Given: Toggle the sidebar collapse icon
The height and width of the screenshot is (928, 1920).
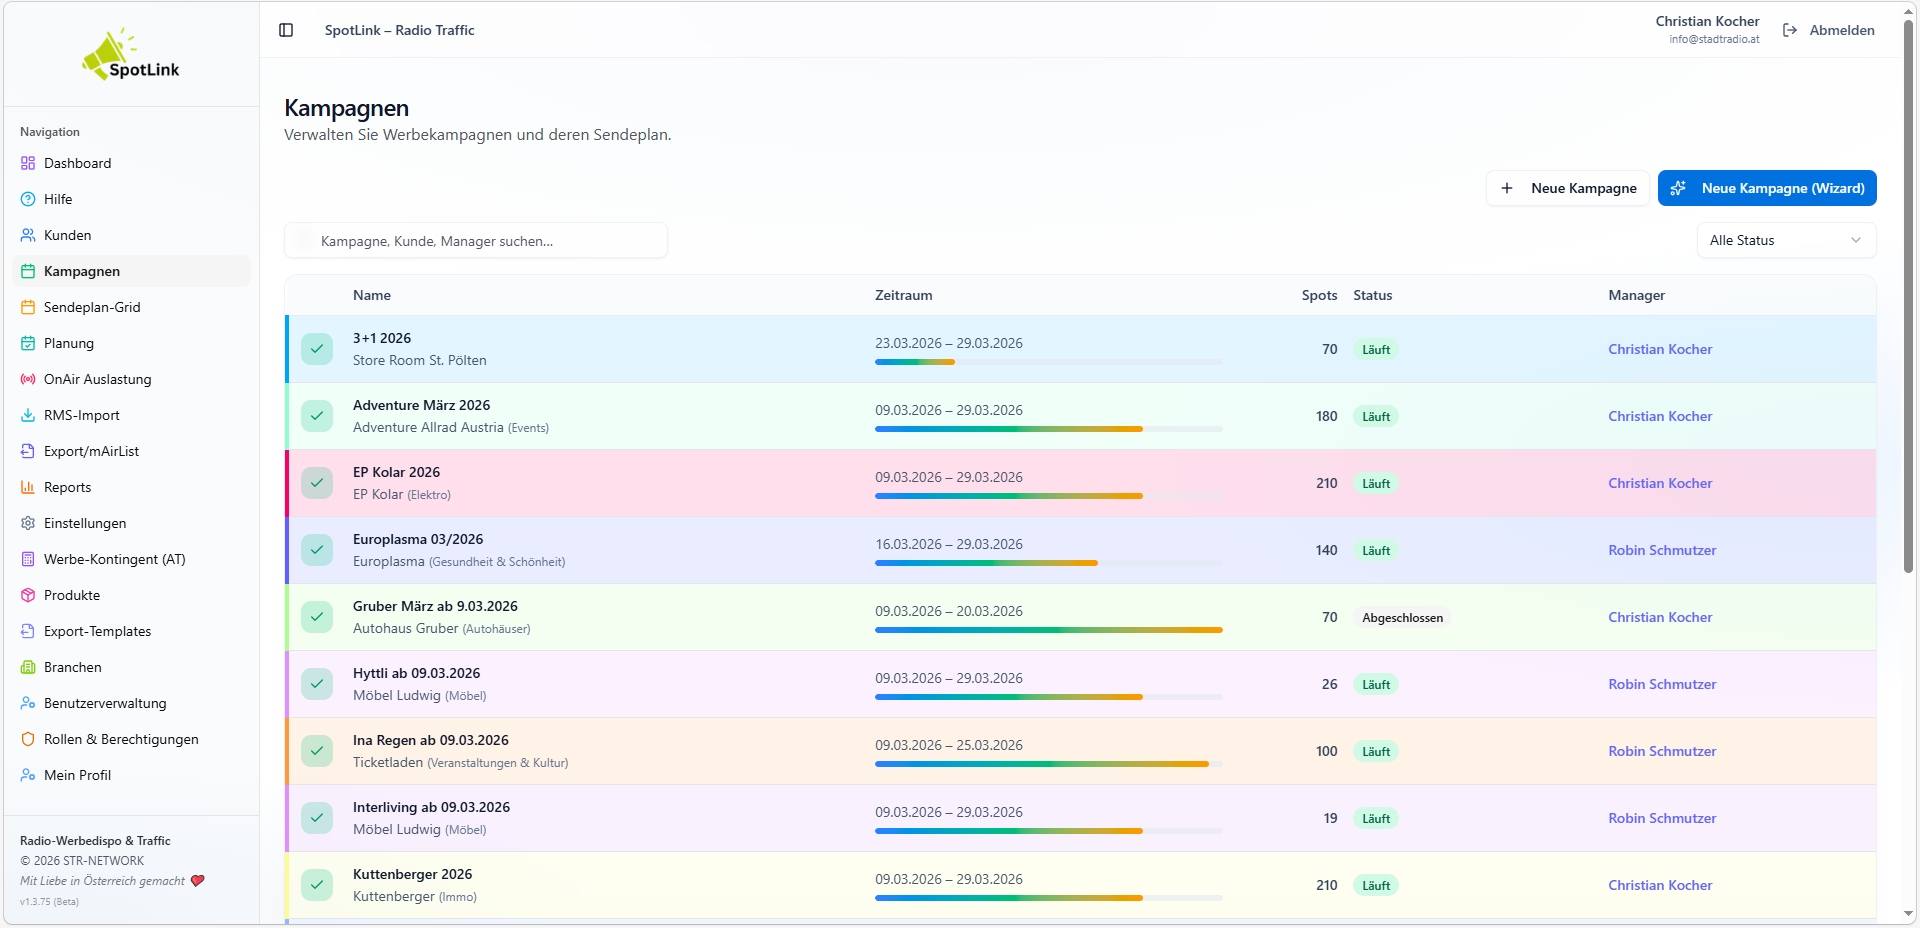Looking at the screenshot, I should (x=286, y=30).
